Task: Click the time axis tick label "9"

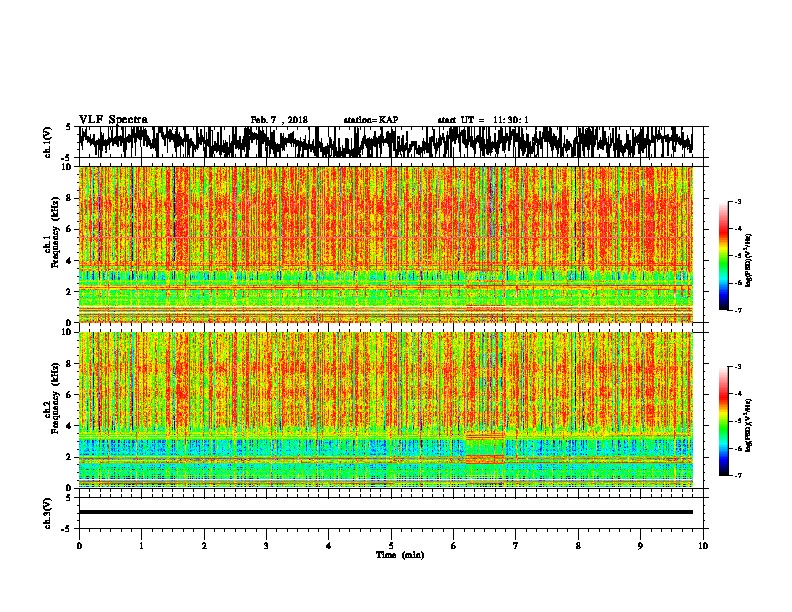Action: tap(640, 546)
